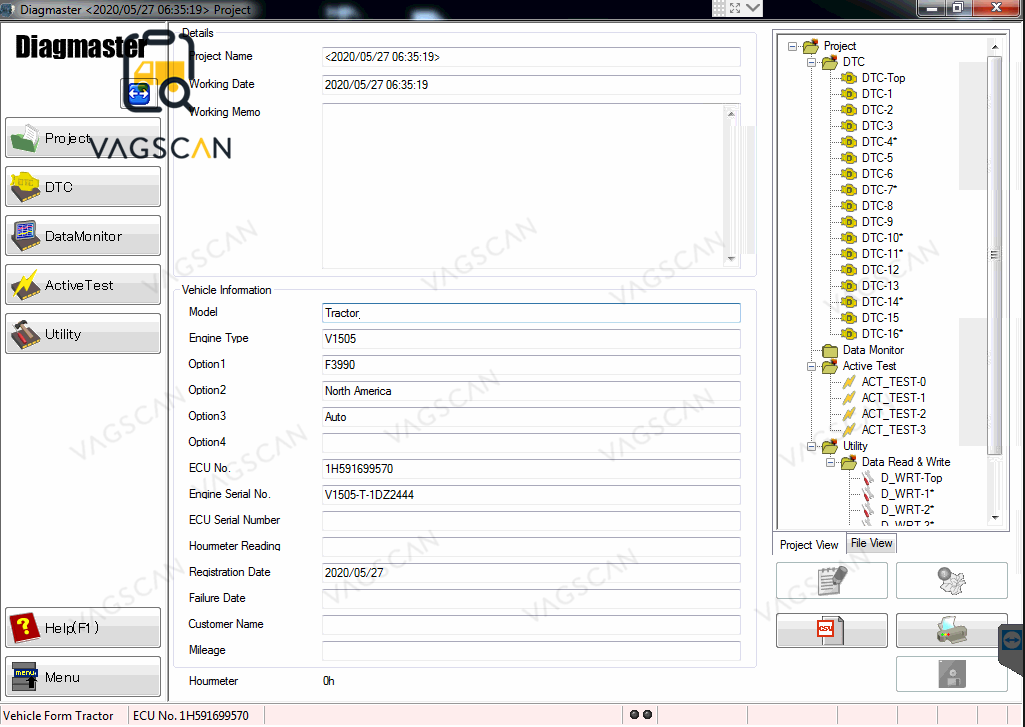Click the notepad with pencil button
Image resolution: width=1025 pixels, height=727 pixels.
click(831, 580)
